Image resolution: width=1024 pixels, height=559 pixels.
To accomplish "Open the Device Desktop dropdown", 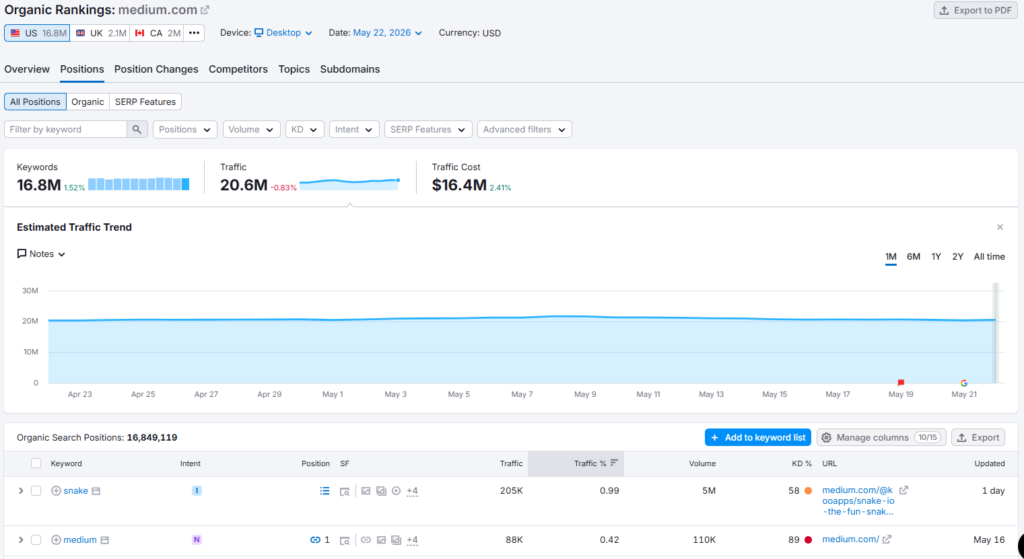I will coord(283,33).
